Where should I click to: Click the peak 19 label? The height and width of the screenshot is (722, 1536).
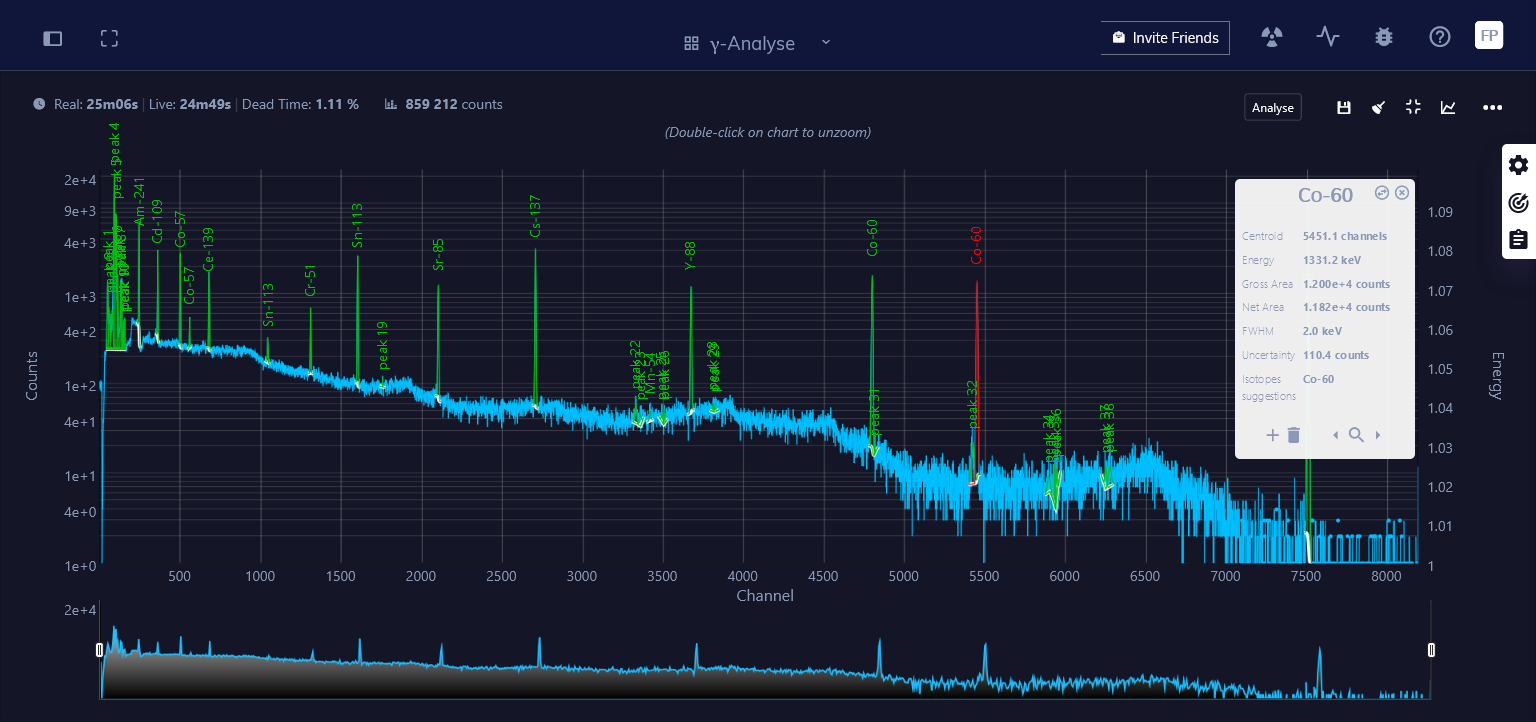[382, 345]
